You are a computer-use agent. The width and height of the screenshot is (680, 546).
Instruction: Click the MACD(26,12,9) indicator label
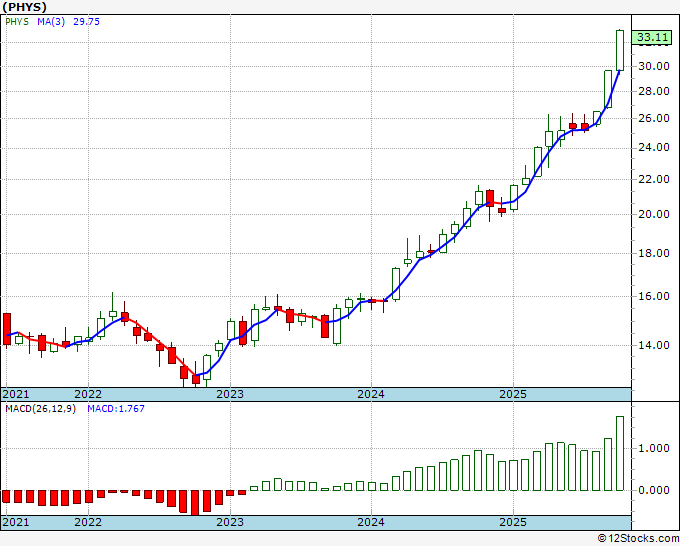40,409
